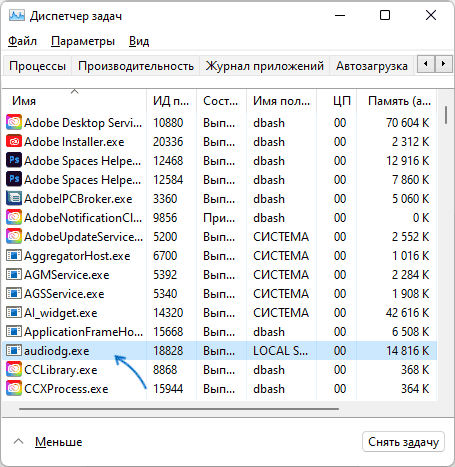This screenshot has width=455, height=467.
Task: Click the Photoshop icon for PID 12468
Action: (x=14, y=160)
